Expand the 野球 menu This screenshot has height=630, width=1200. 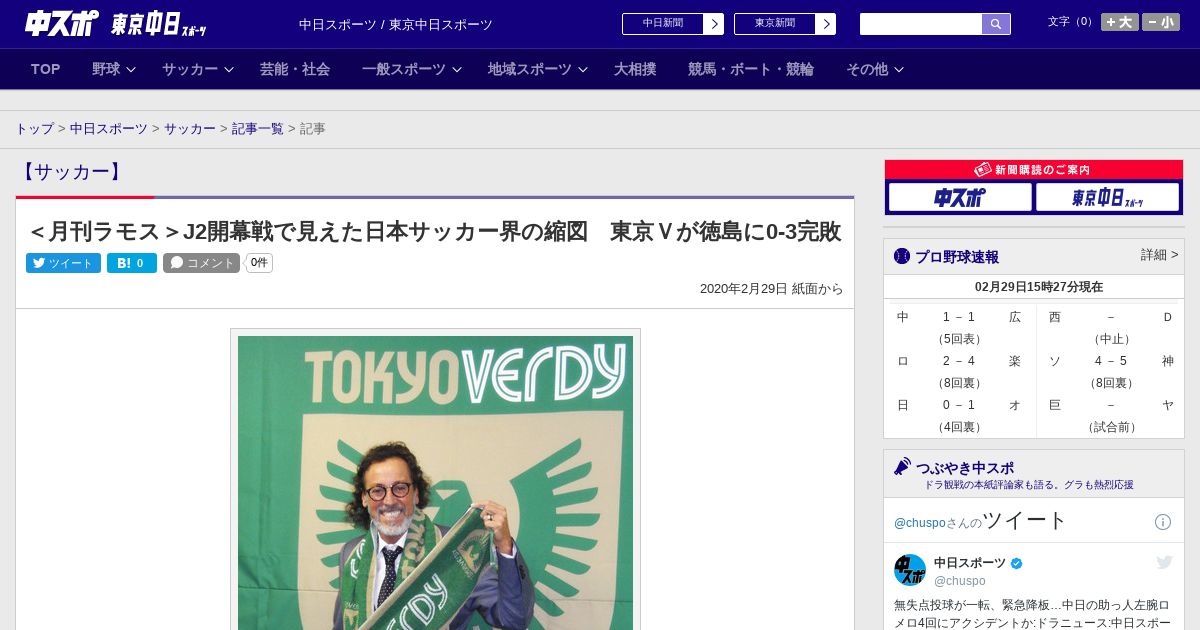[x=114, y=69]
